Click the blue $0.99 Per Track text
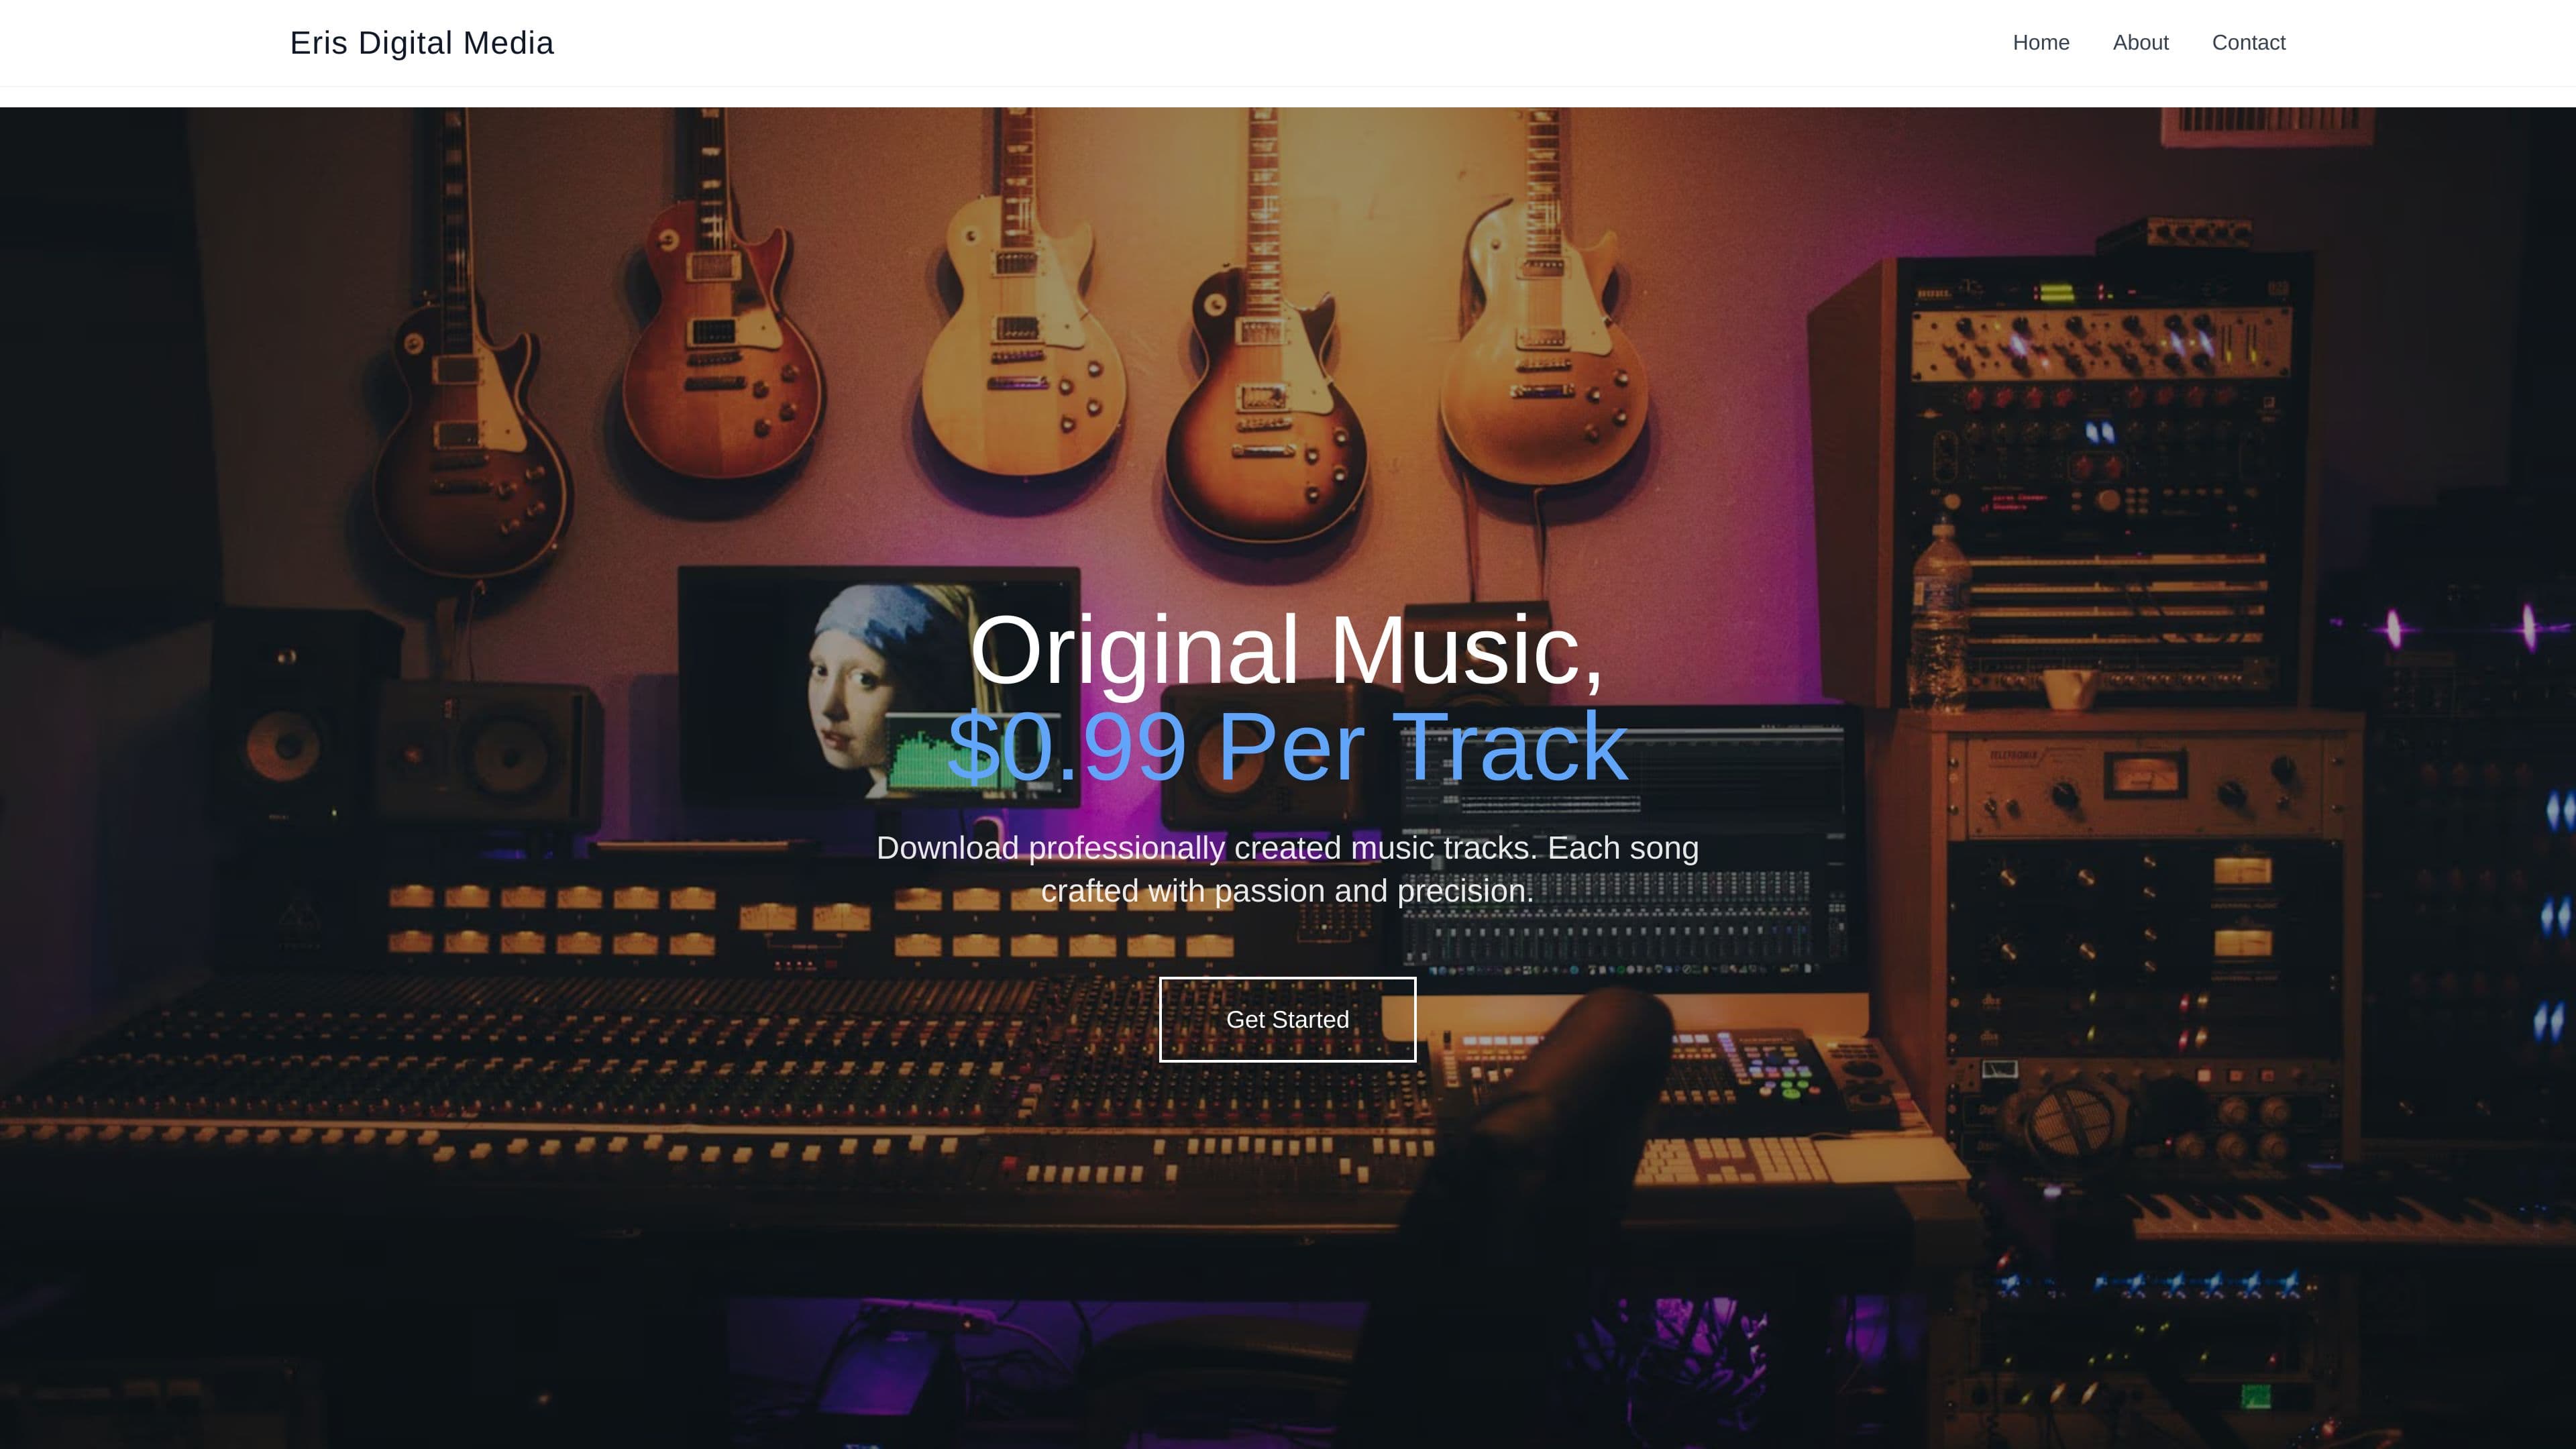The height and width of the screenshot is (1449, 2576). (x=1286, y=747)
